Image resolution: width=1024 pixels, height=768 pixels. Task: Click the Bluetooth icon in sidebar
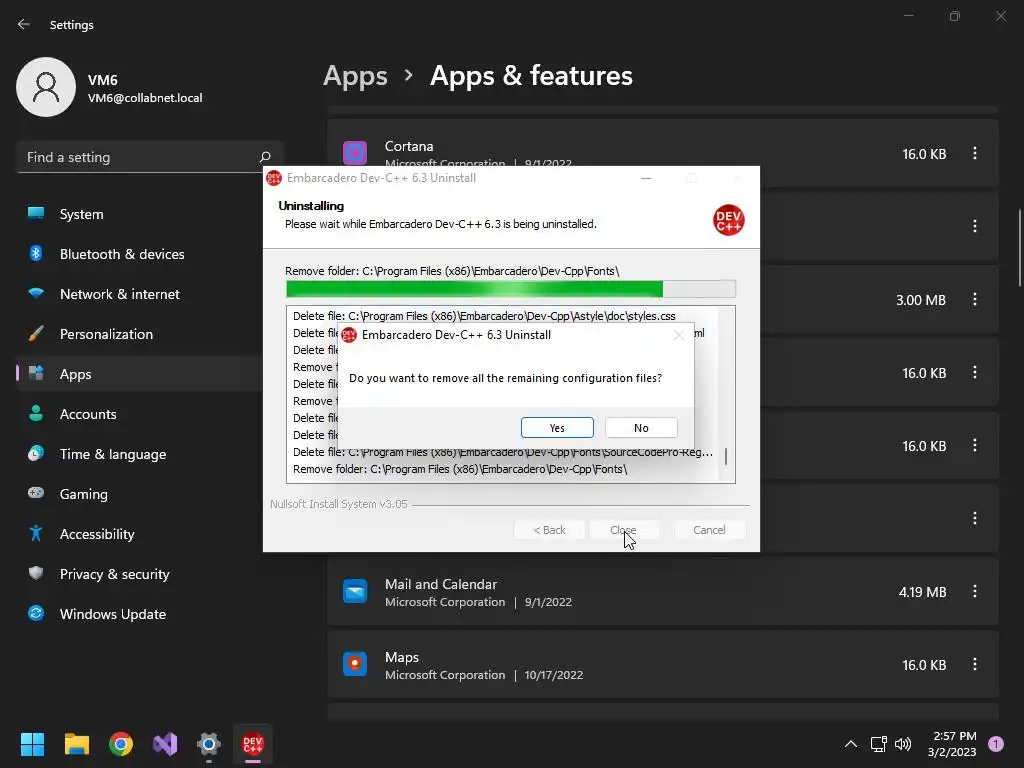click(36, 253)
